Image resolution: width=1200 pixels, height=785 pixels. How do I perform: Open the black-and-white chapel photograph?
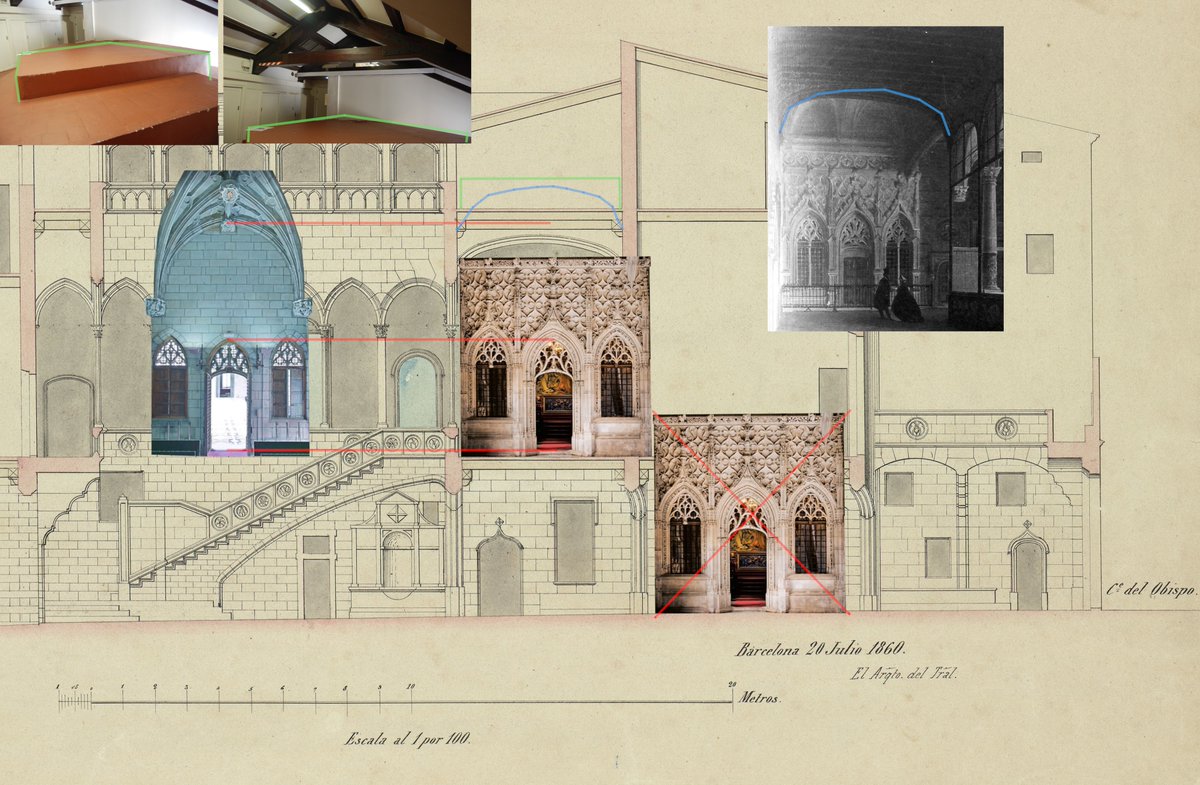885,179
